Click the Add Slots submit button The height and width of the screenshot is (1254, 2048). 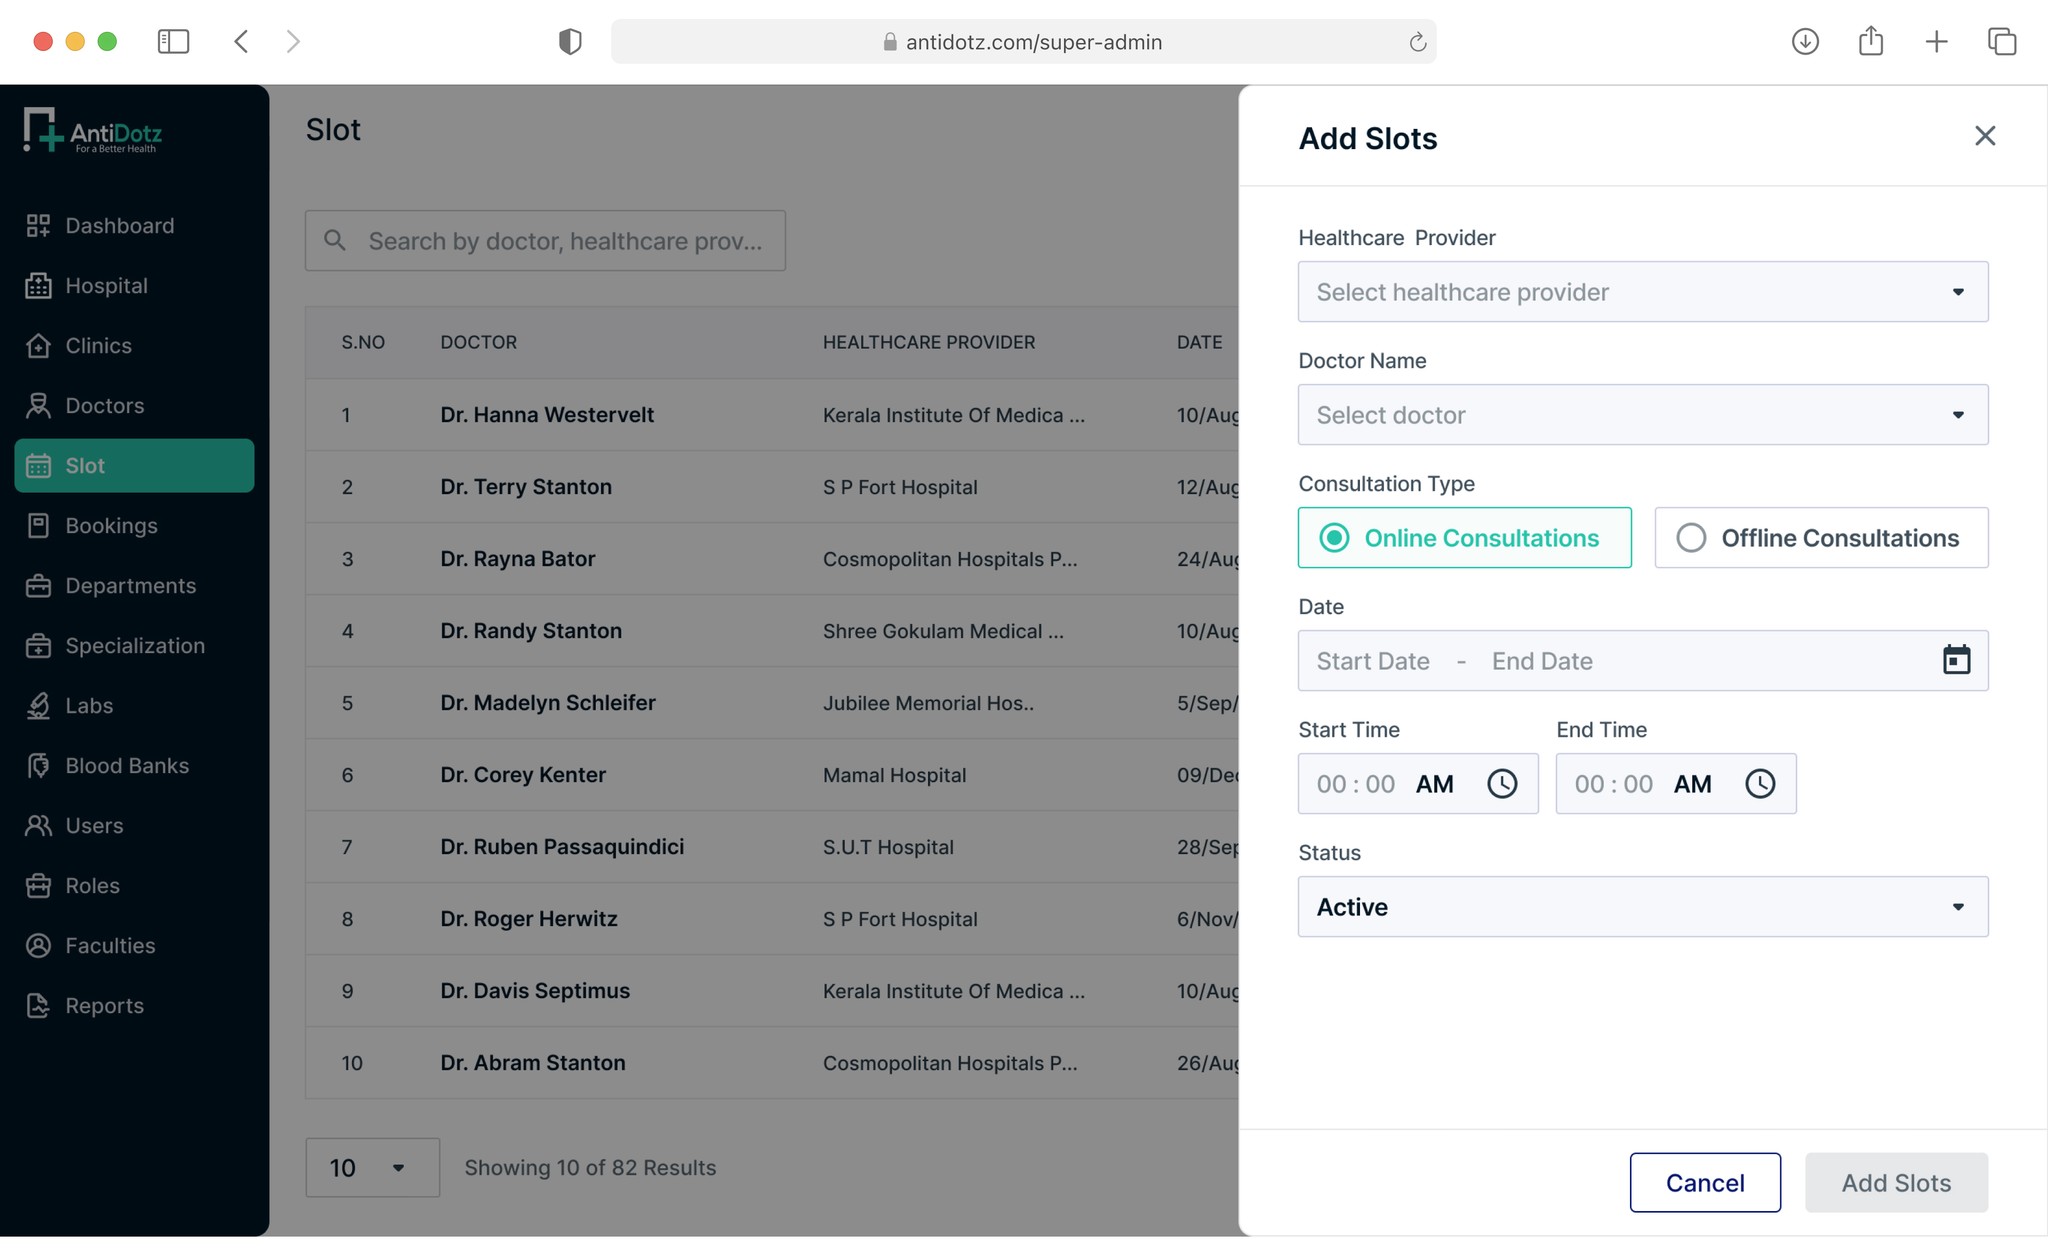tap(1895, 1182)
